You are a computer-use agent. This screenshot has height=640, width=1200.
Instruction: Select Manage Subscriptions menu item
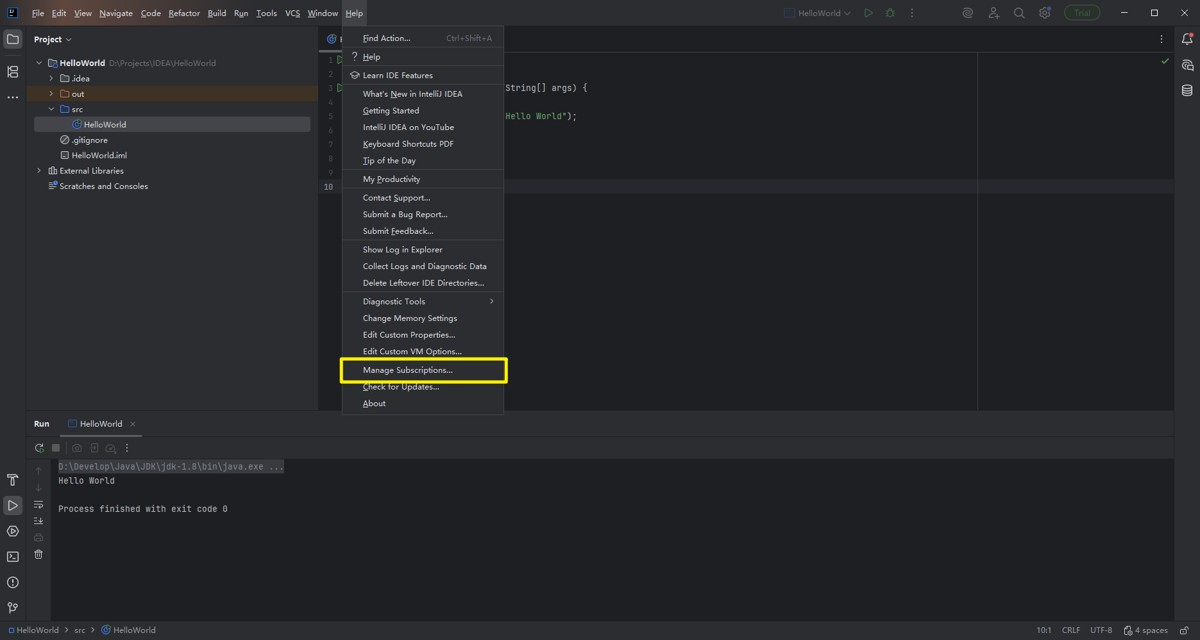[x=408, y=370]
